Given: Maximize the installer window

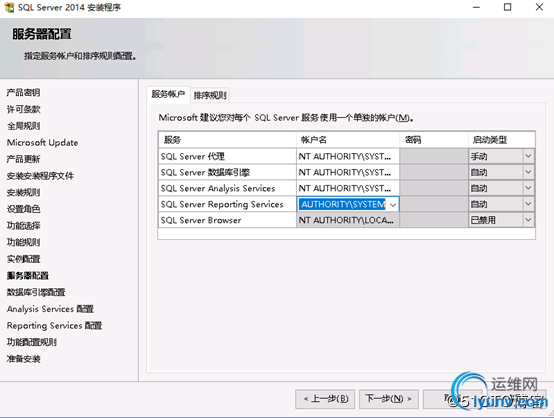Looking at the screenshot, I should point(507,7).
